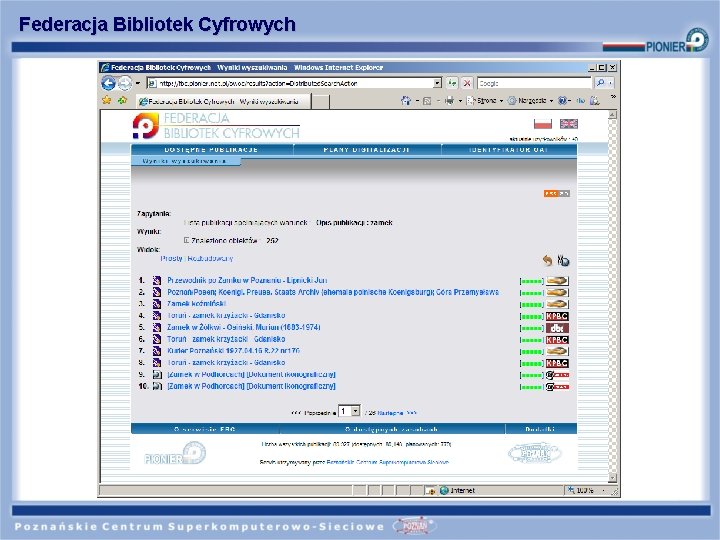720x540 pixels.
Task: Open Favorites star icon
Action: click(x=107, y=100)
